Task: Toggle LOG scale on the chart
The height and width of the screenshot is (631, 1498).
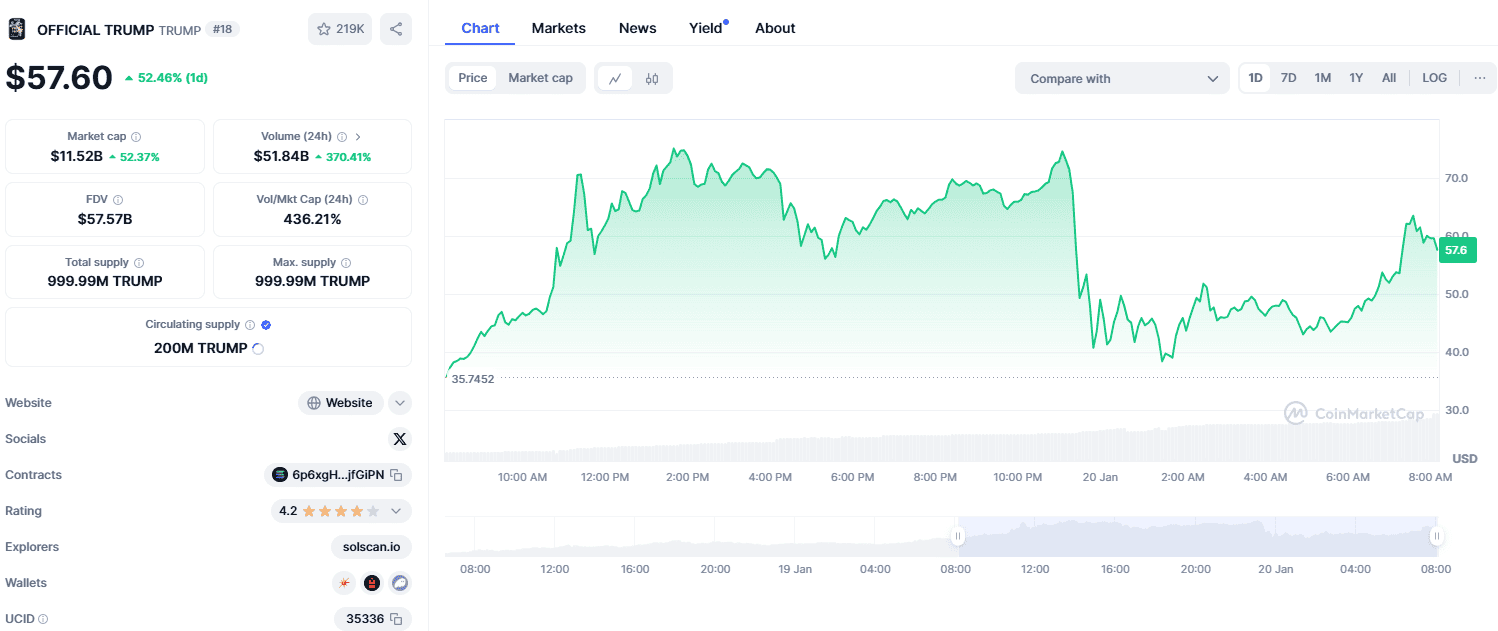Action: point(1434,77)
